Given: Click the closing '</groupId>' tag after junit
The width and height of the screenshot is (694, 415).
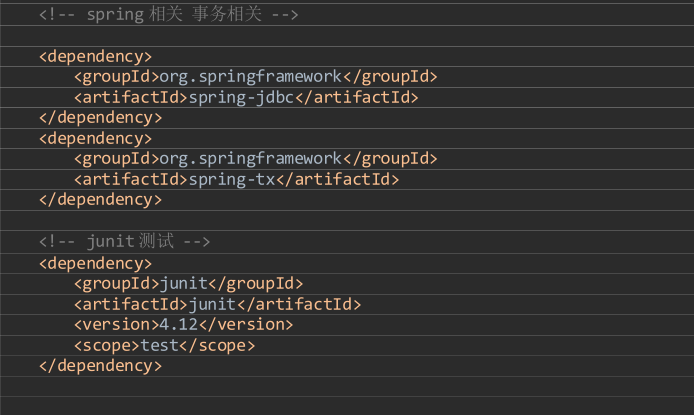Looking at the screenshot, I should tap(255, 284).
